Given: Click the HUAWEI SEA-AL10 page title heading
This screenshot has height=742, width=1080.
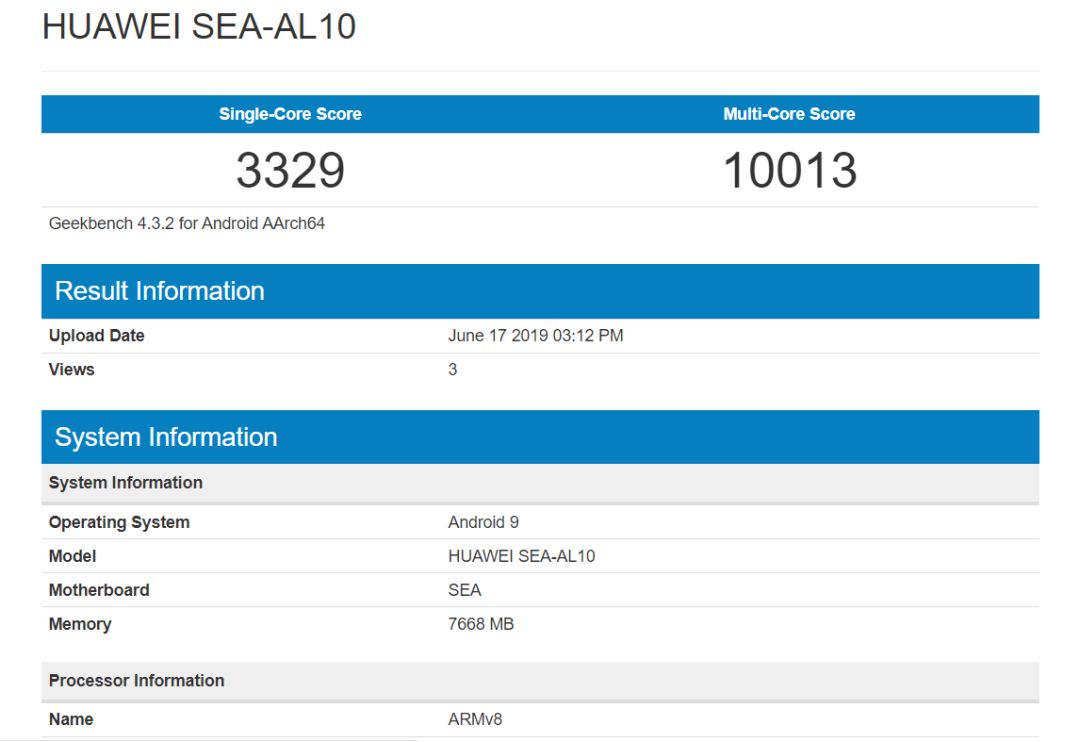Looking at the screenshot, I should (x=199, y=27).
